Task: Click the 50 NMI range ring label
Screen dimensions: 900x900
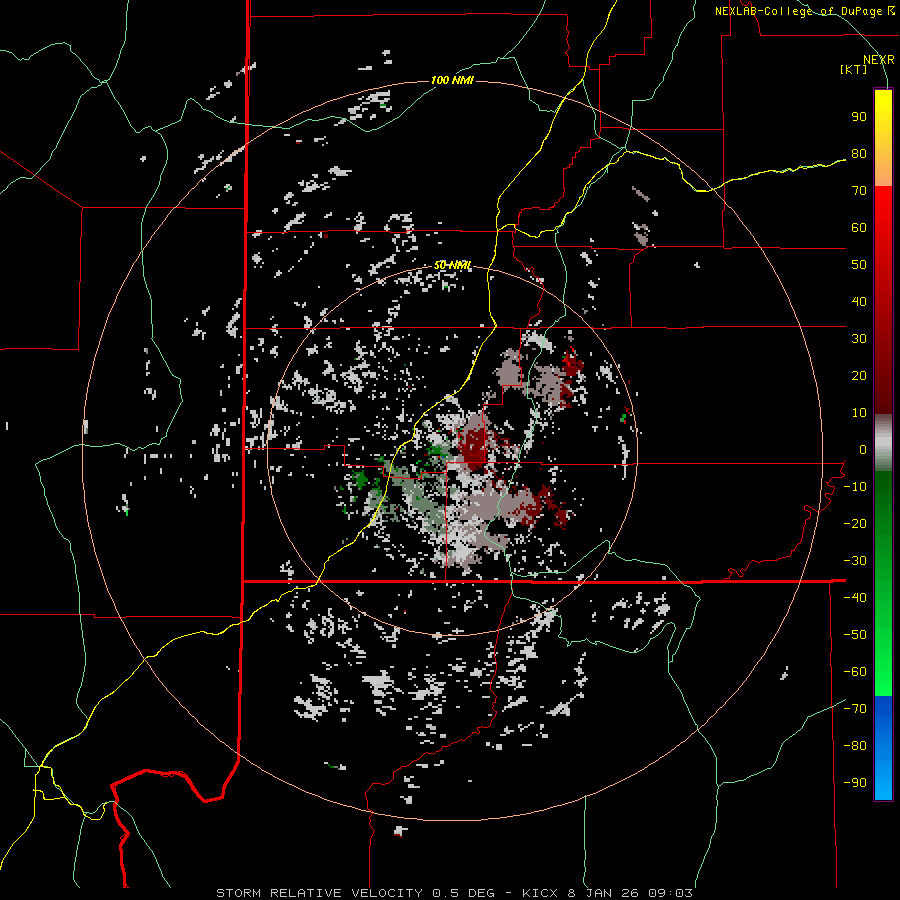Action: (x=452, y=265)
